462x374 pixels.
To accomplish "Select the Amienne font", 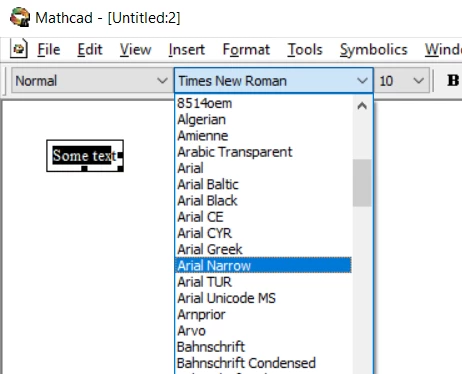I will coord(263,136).
